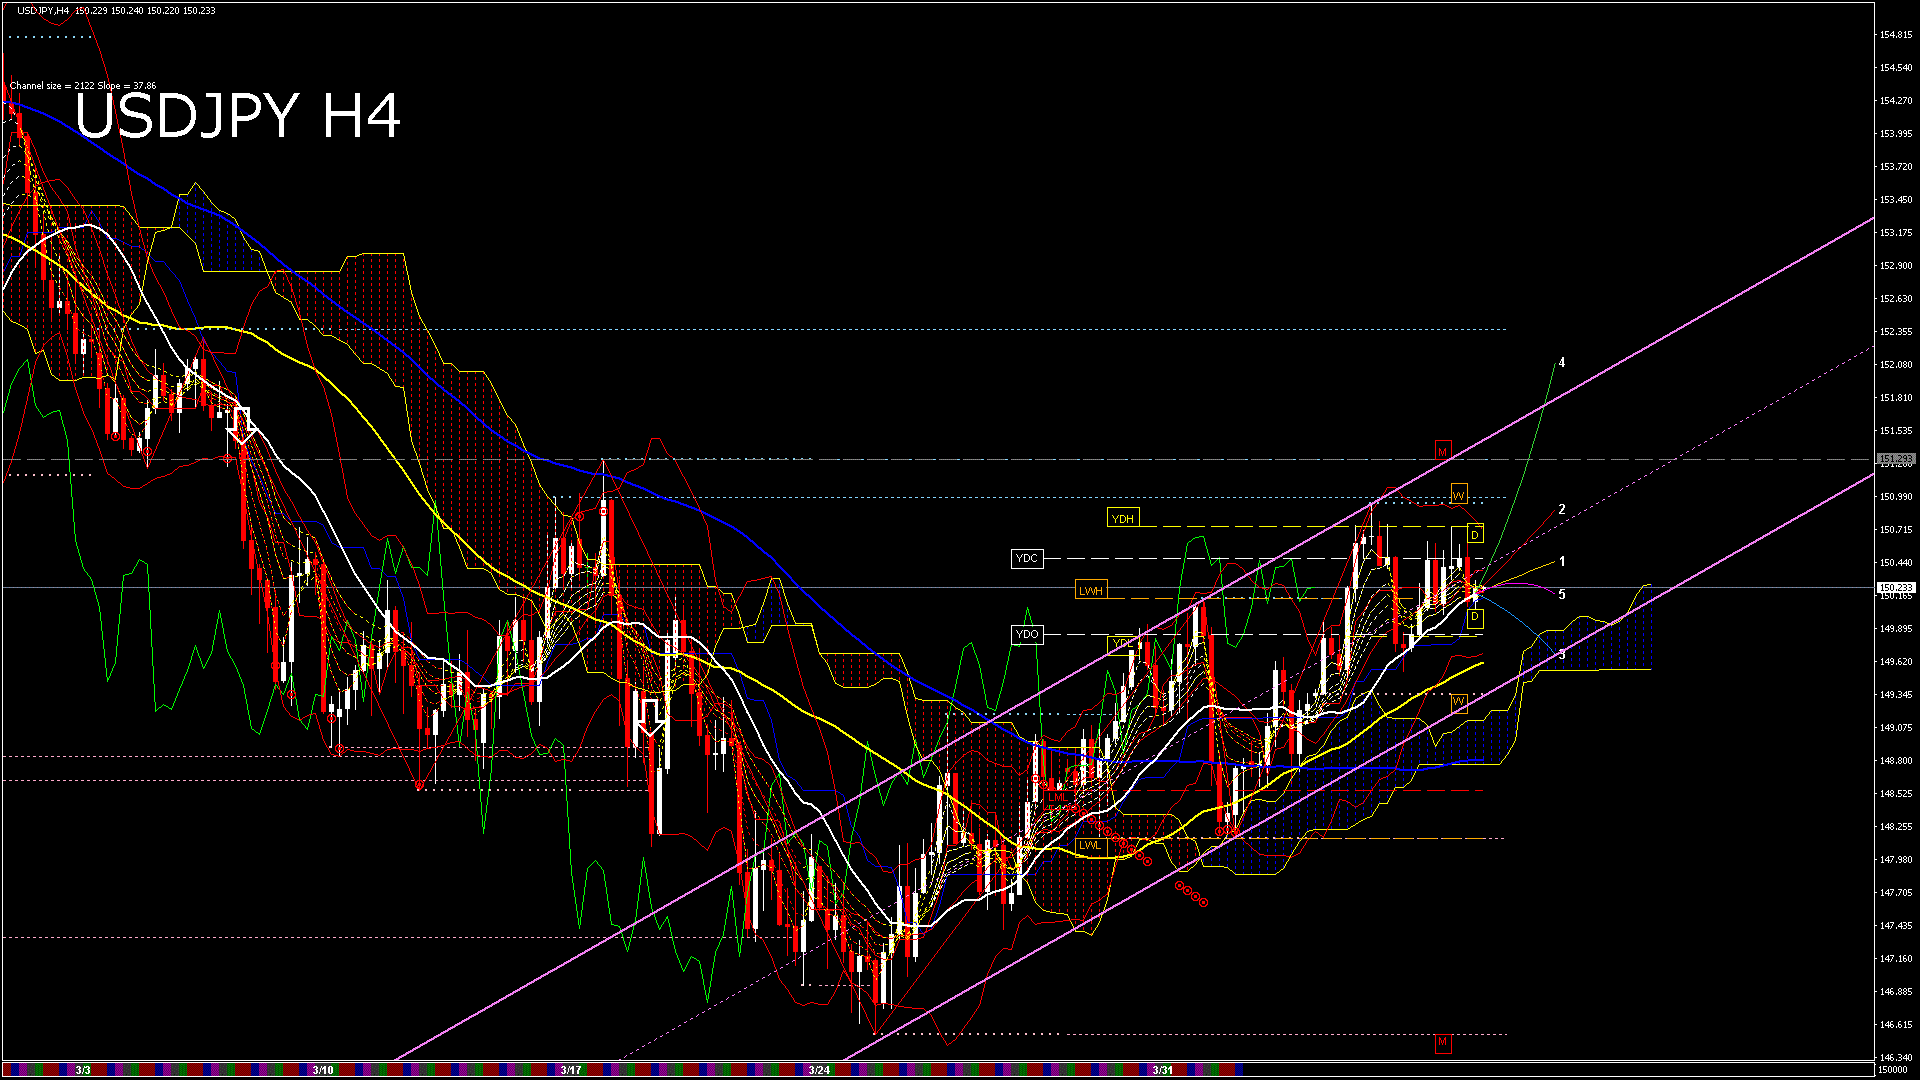
Task: Click the red M marker at monthly high
Action: pos(1443,451)
